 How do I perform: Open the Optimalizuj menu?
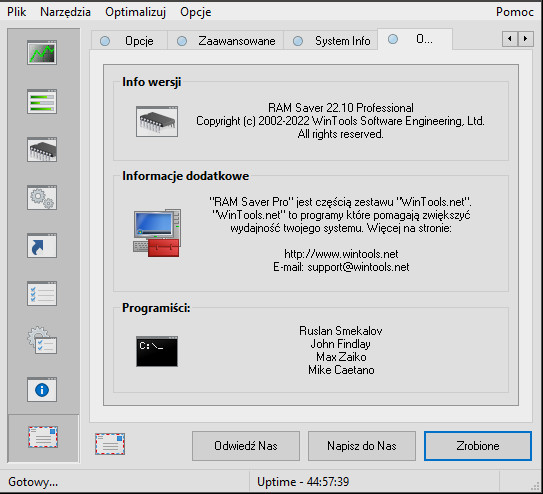click(x=135, y=12)
